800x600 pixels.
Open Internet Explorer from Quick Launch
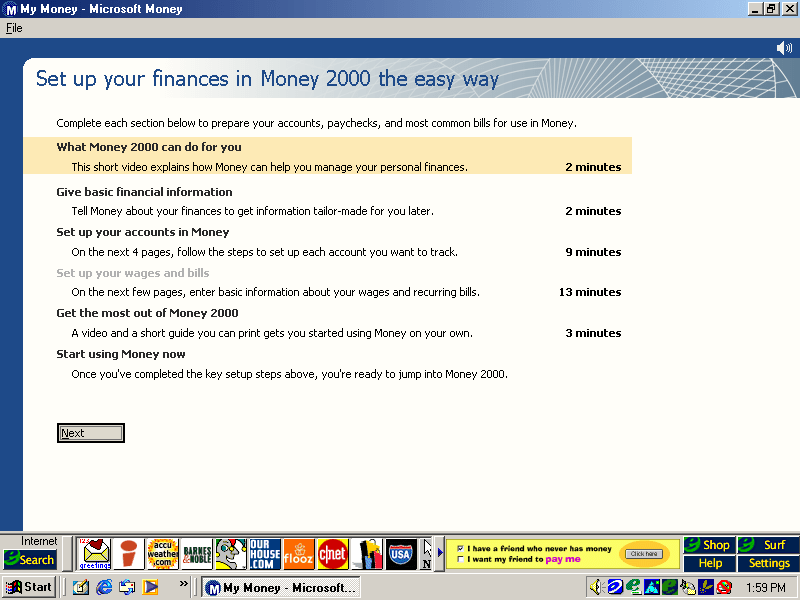pos(104,587)
